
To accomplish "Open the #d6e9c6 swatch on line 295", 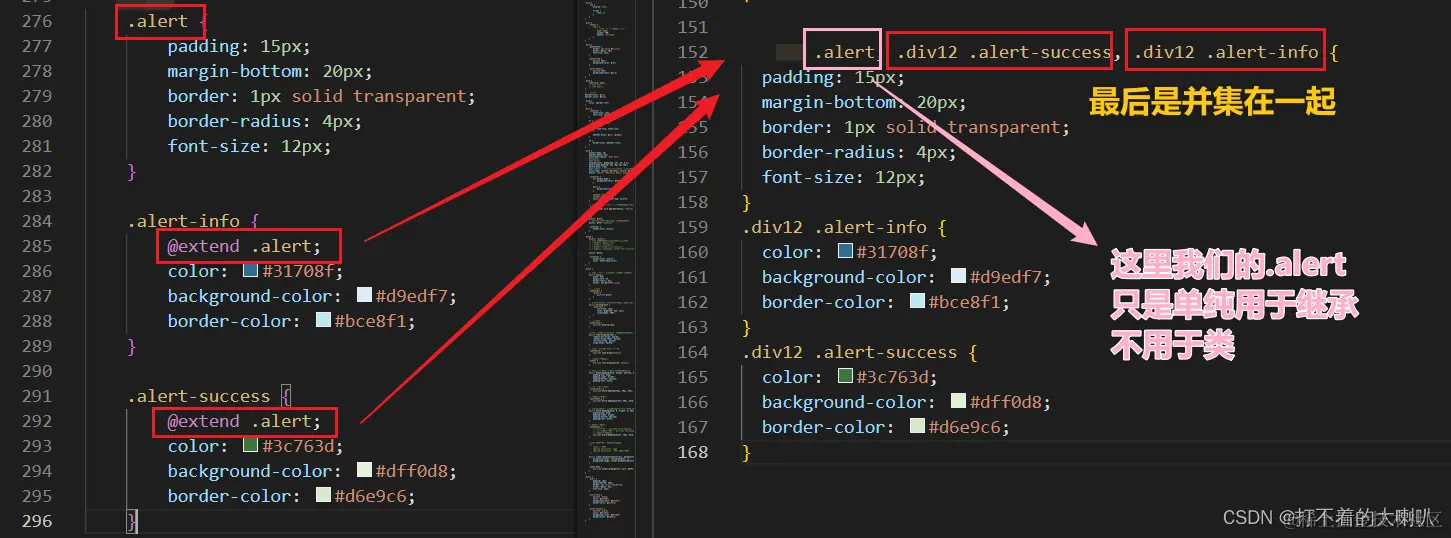I will coord(323,496).
